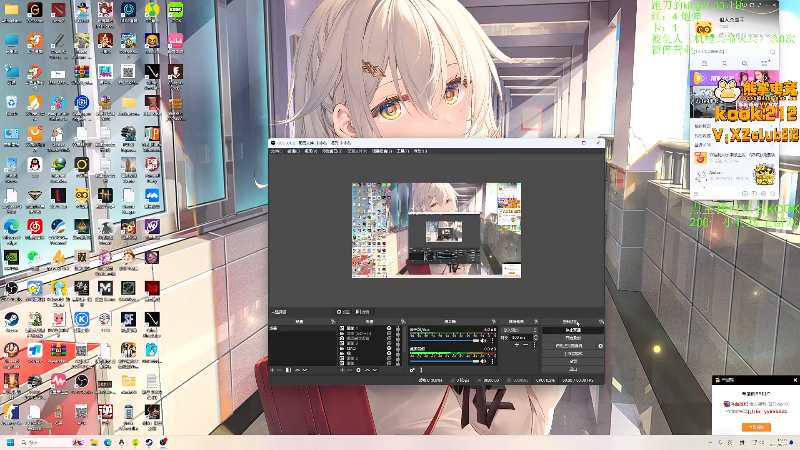Screen dimensions: 800x450
Task: Open the Tools menu in OBS
Action: (403, 151)
